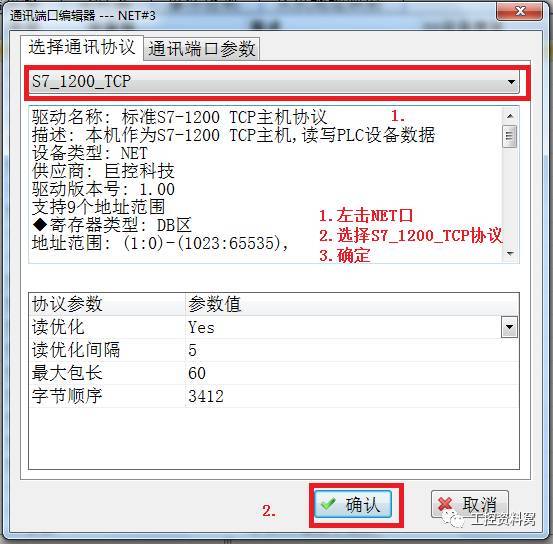Click the 驱动名称 line in driver description
553x544 pixels.
click(179, 117)
